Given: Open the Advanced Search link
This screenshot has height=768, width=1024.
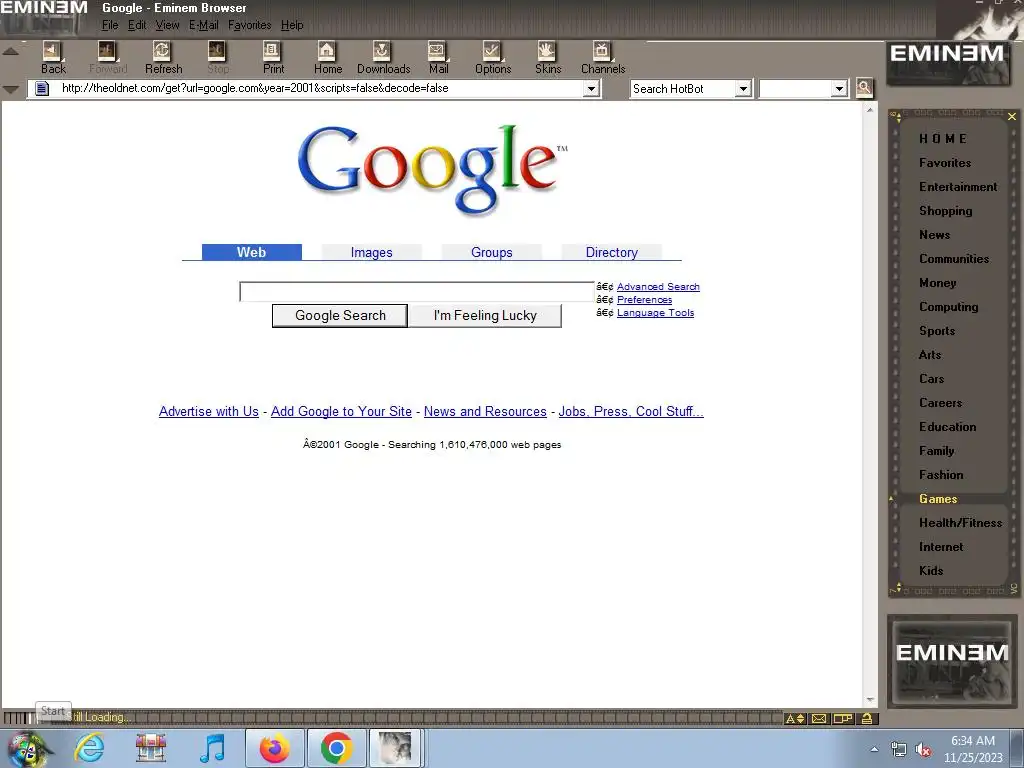Looking at the screenshot, I should coord(658,287).
